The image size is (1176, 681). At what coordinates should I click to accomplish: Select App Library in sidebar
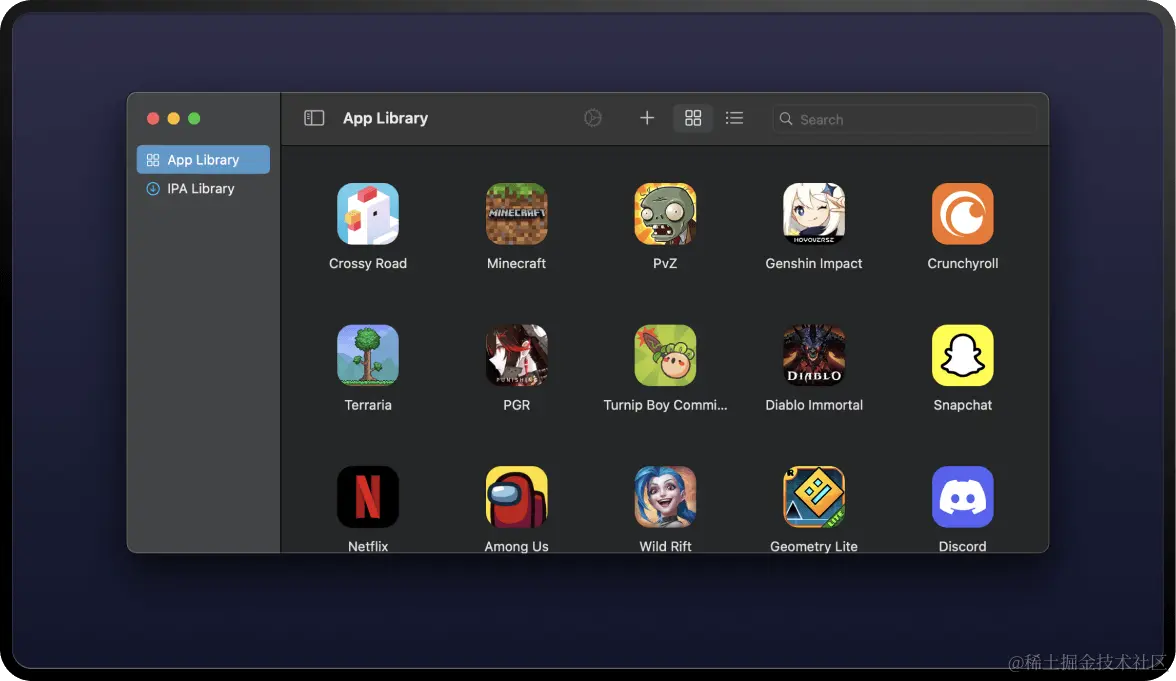point(203,160)
